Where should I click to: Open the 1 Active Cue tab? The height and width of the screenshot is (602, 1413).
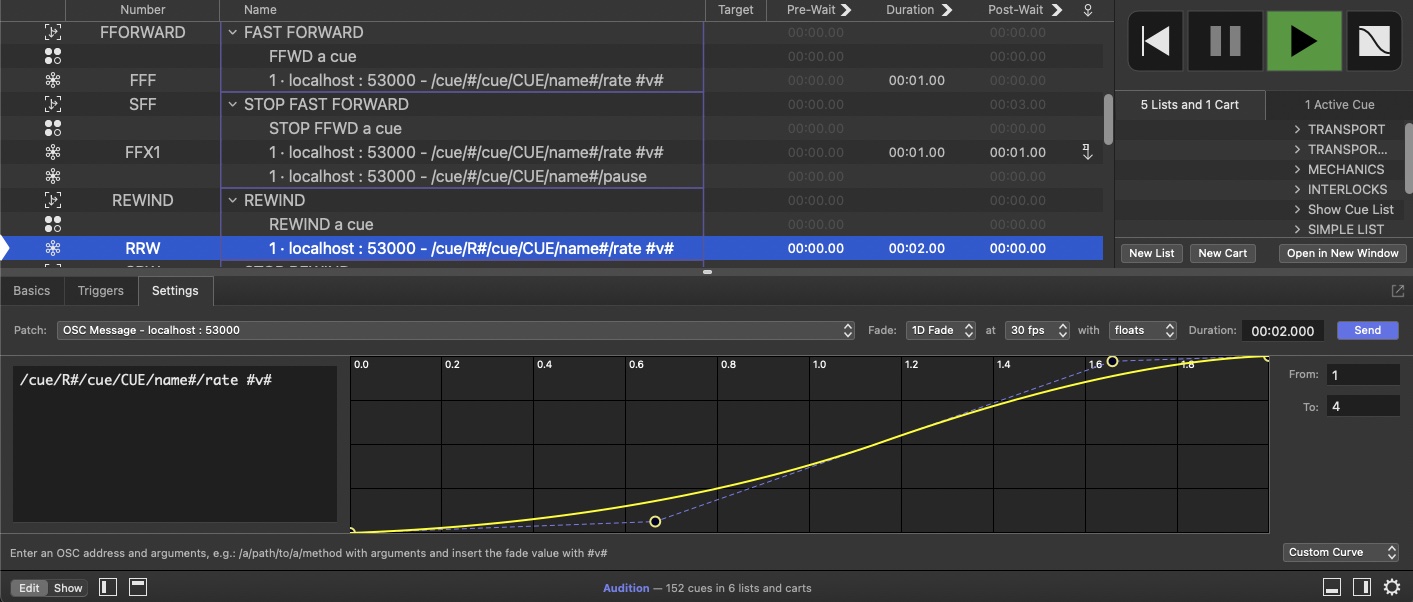(x=1338, y=105)
